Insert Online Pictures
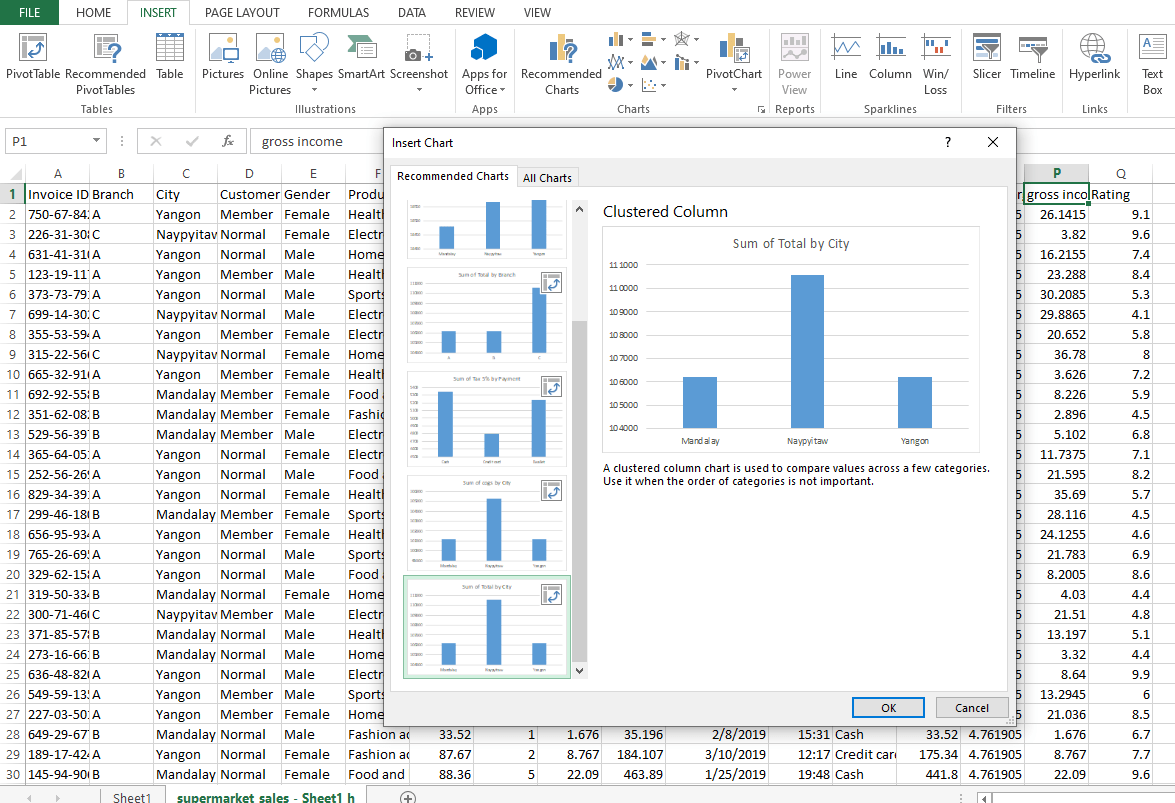Image resolution: width=1175 pixels, height=803 pixels. [x=270, y=63]
